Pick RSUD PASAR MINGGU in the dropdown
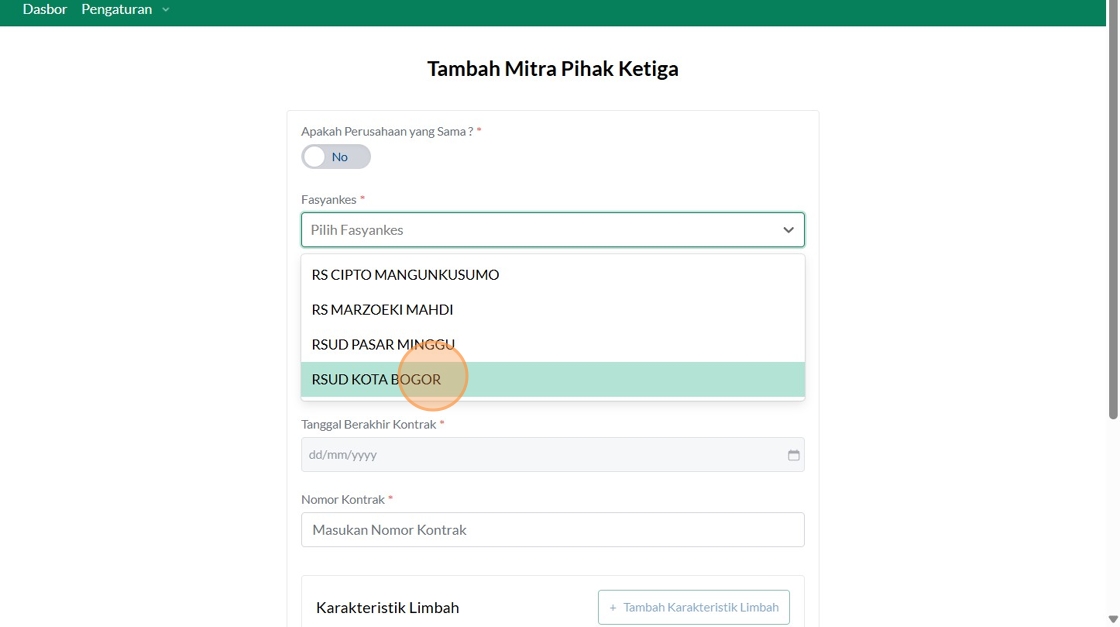The height and width of the screenshot is (627, 1120). pyautogui.click(x=553, y=345)
